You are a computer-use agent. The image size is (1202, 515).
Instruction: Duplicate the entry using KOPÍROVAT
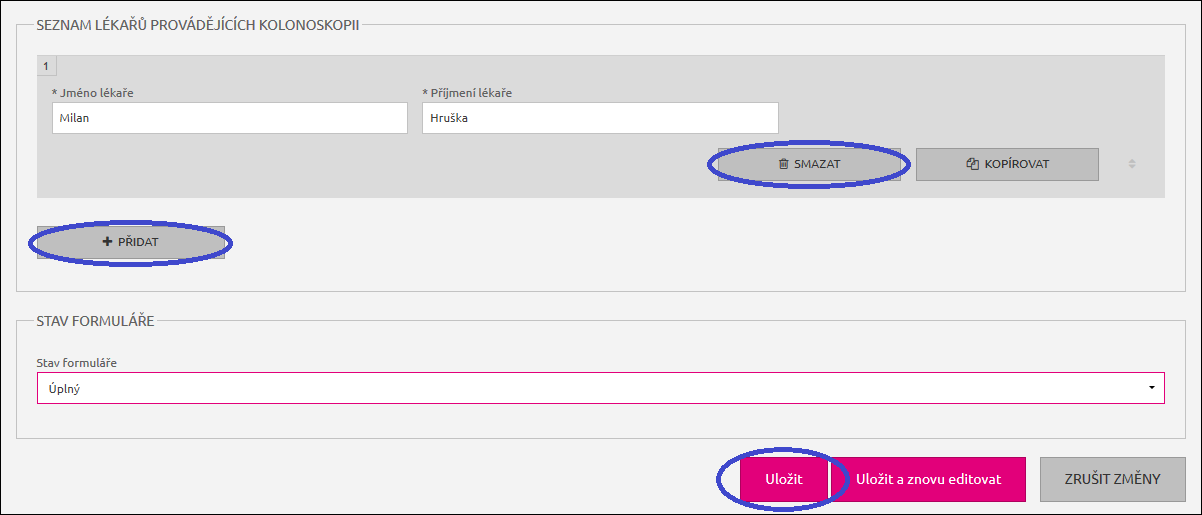[1007, 164]
